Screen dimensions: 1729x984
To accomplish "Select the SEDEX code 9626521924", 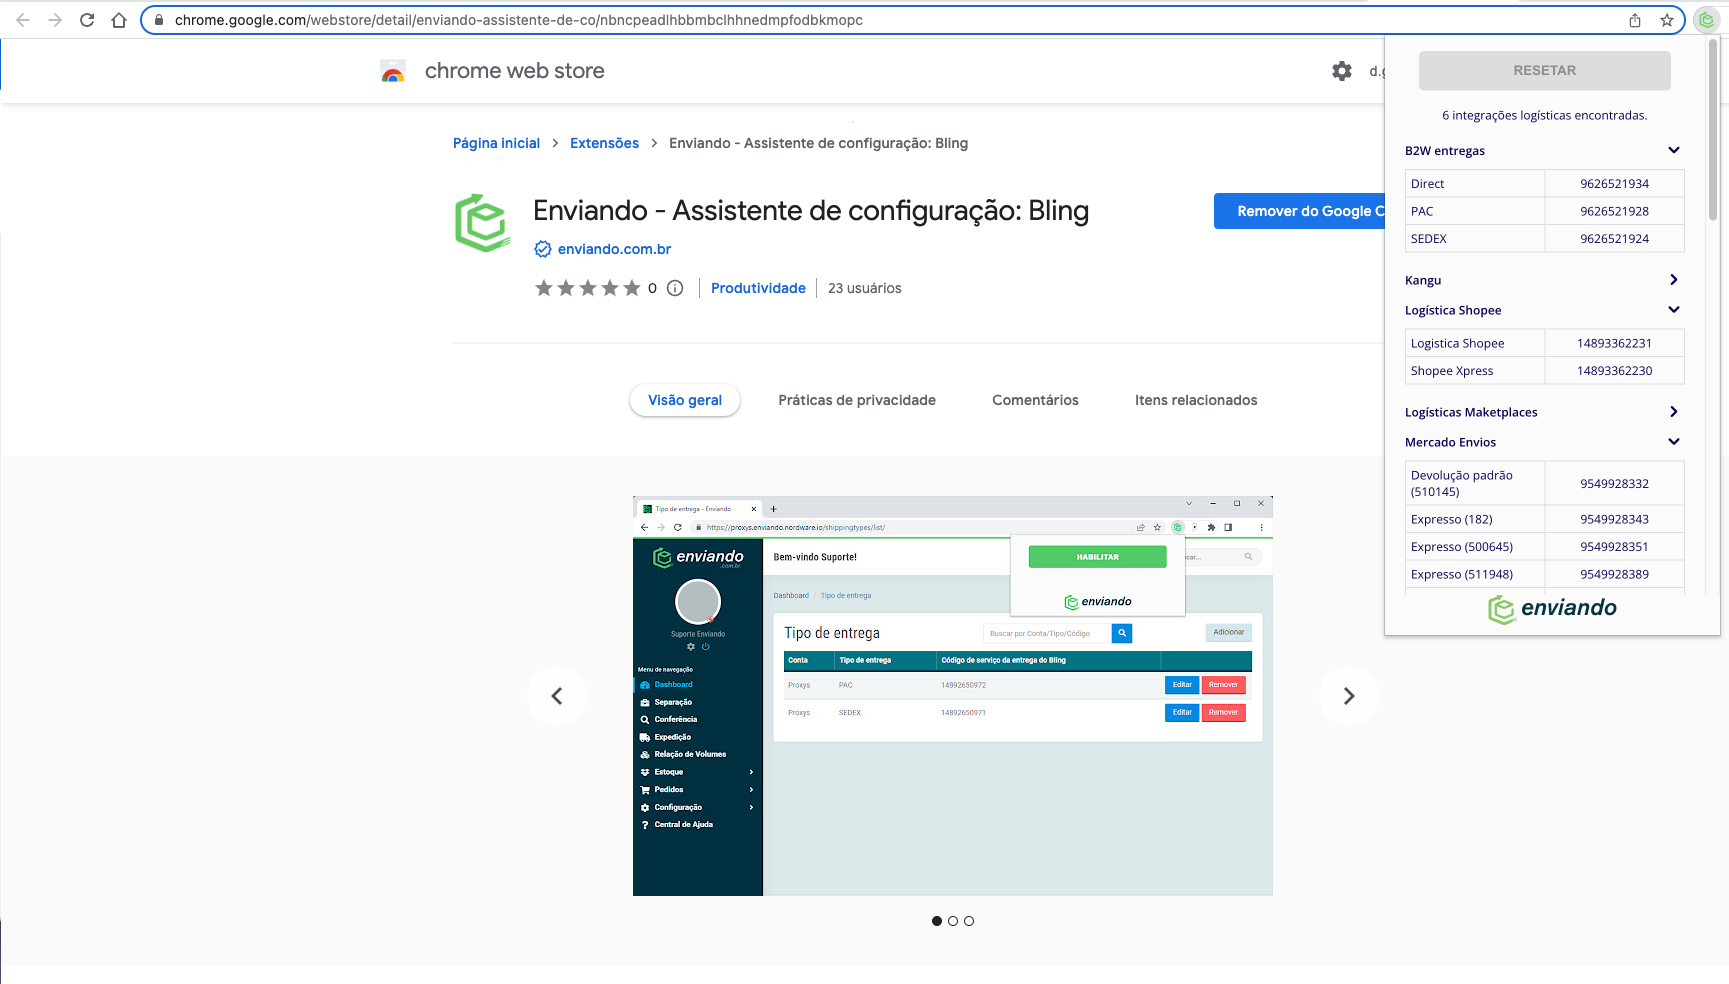I will click(x=1614, y=239).
